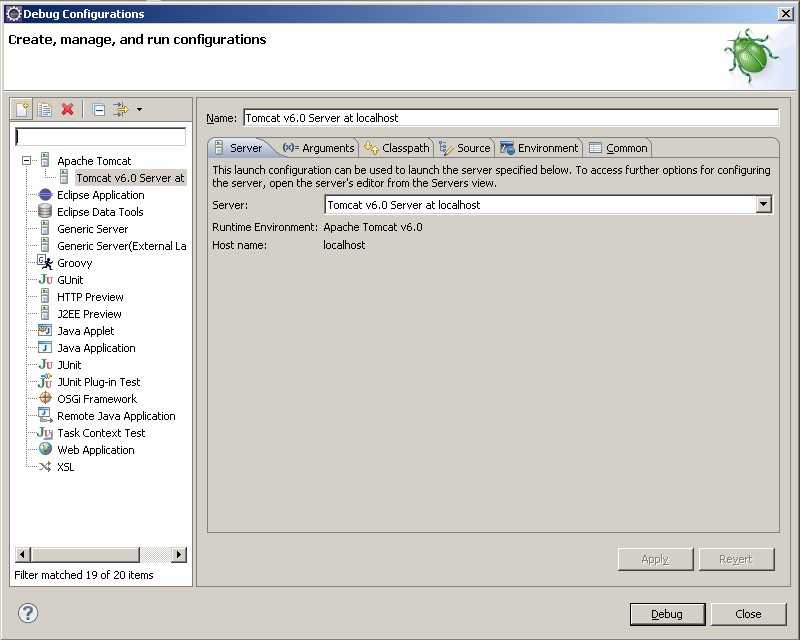
Task: Select the OSGi Framework label
Action: click(x=97, y=399)
